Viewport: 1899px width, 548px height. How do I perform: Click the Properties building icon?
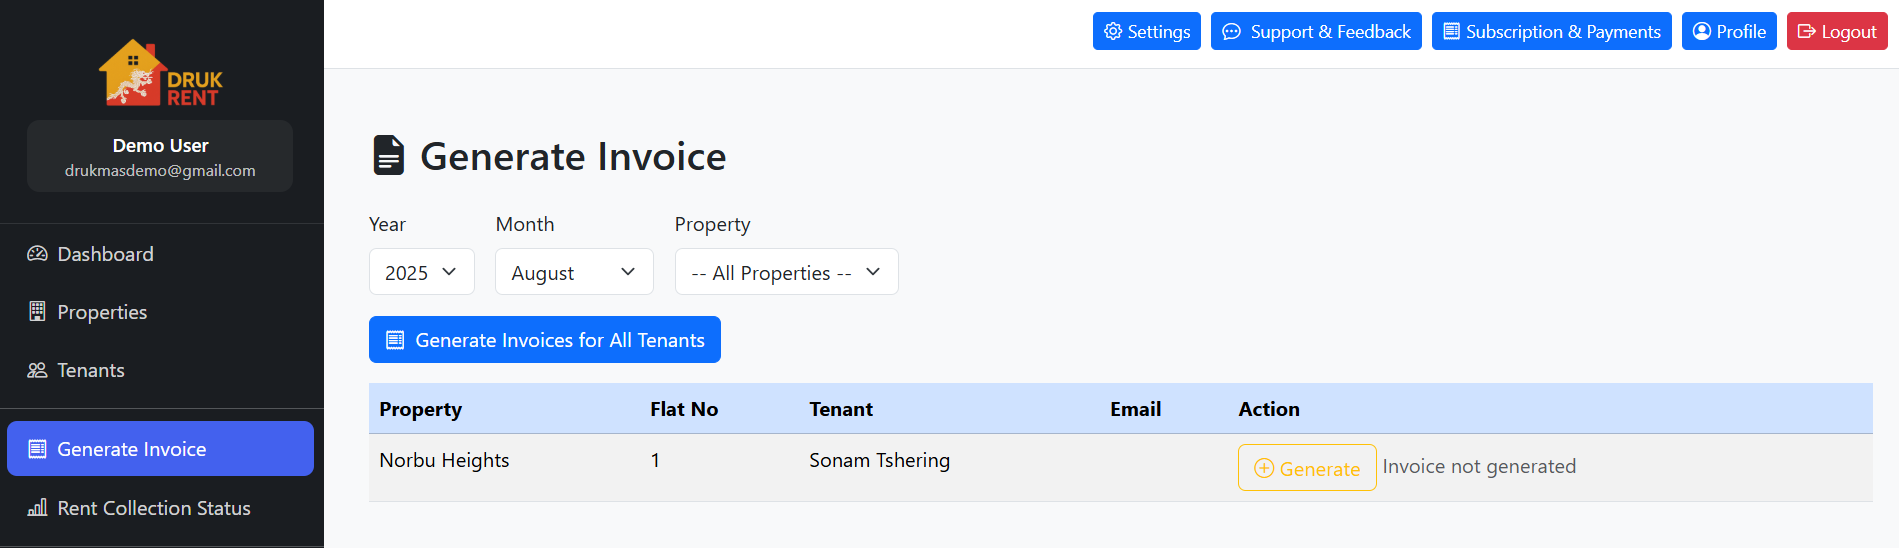(37, 311)
